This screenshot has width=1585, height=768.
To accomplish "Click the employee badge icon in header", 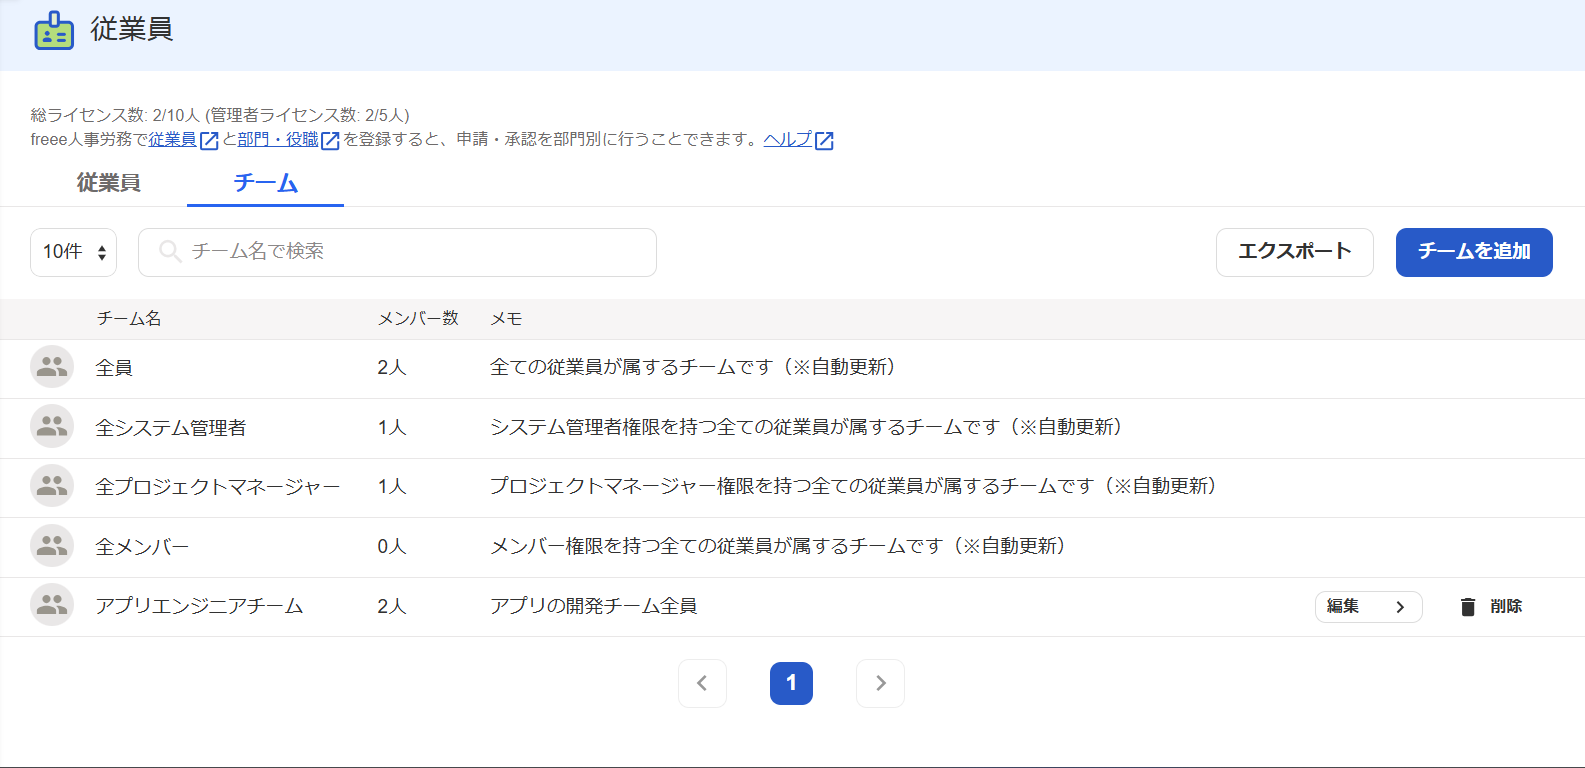I will [53, 31].
